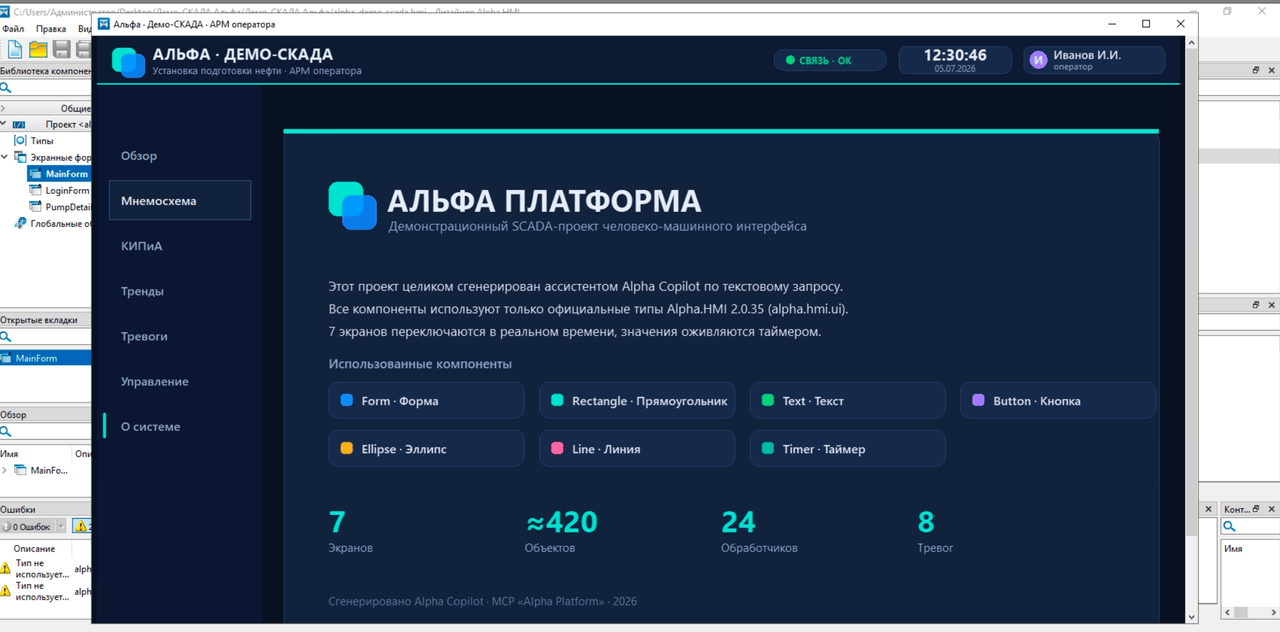The width and height of the screenshot is (1280, 632).
Task: Click the 7 Экранов statistic
Action: (x=350, y=531)
